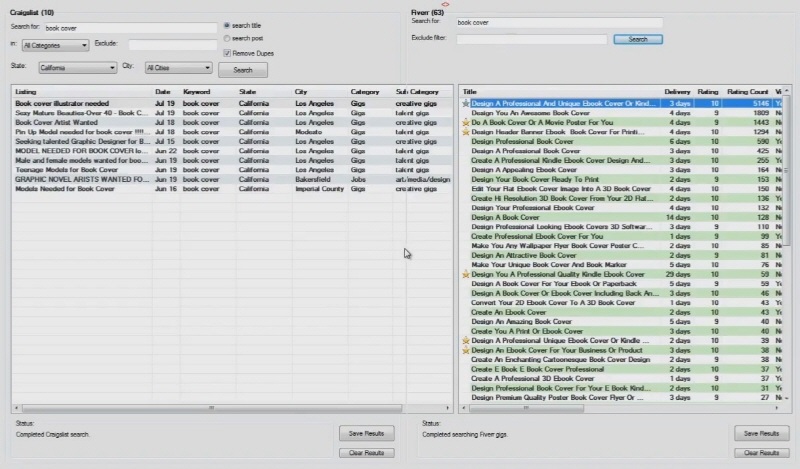Click left arrow of Craigslist horizontal scrollbar
Image resolution: width=800 pixels, height=469 pixels.
pyautogui.click(x=17, y=408)
